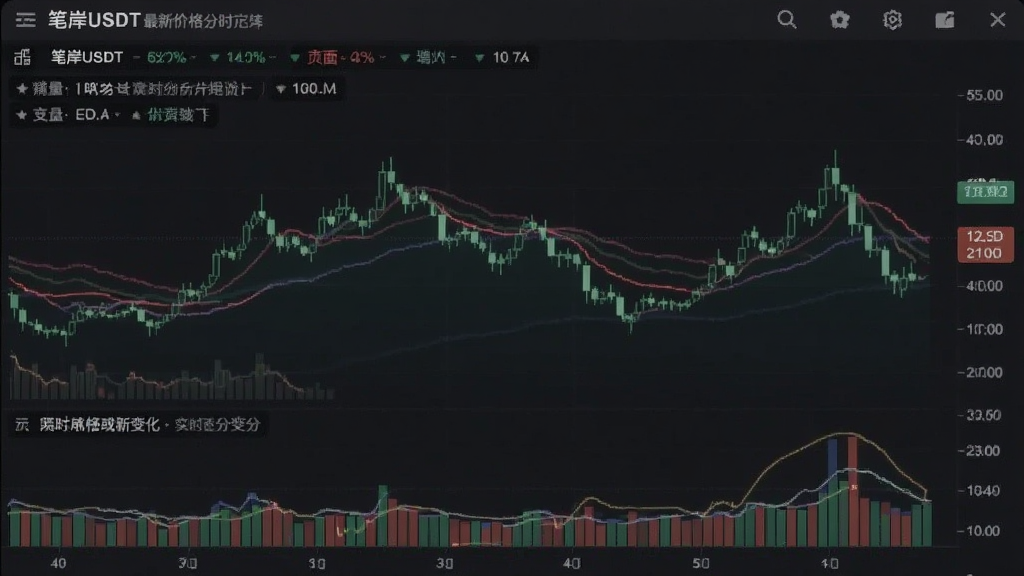Click the chart title 笔岸USDT in the header
The height and width of the screenshot is (576, 1024).
coord(94,20)
